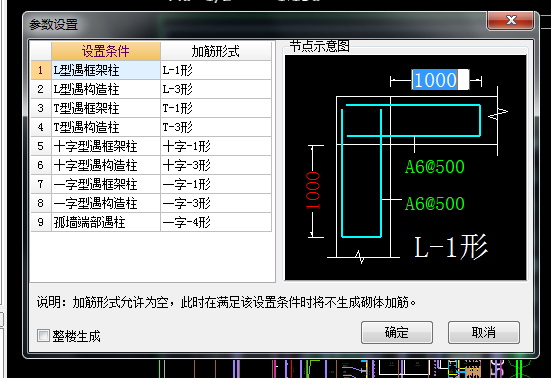Select cell 十字型遇框架柱
This screenshot has width=551, height=378.
106,146
